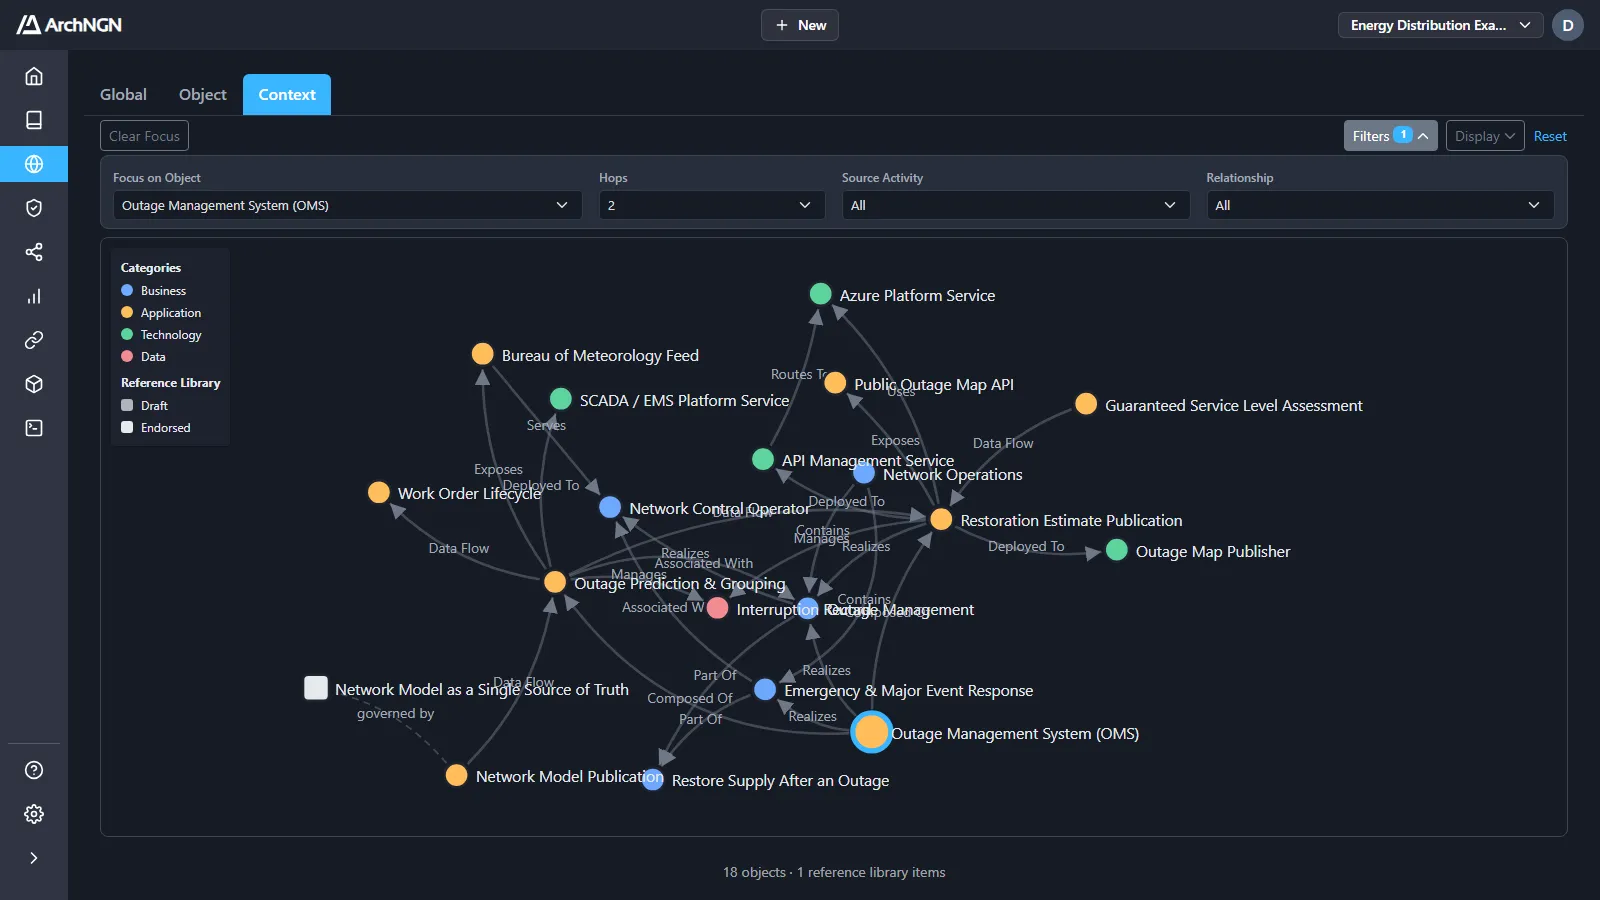The width and height of the screenshot is (1600, 900).
Task: Open the terminal console icon in sidebar
Action: point(34,428)
